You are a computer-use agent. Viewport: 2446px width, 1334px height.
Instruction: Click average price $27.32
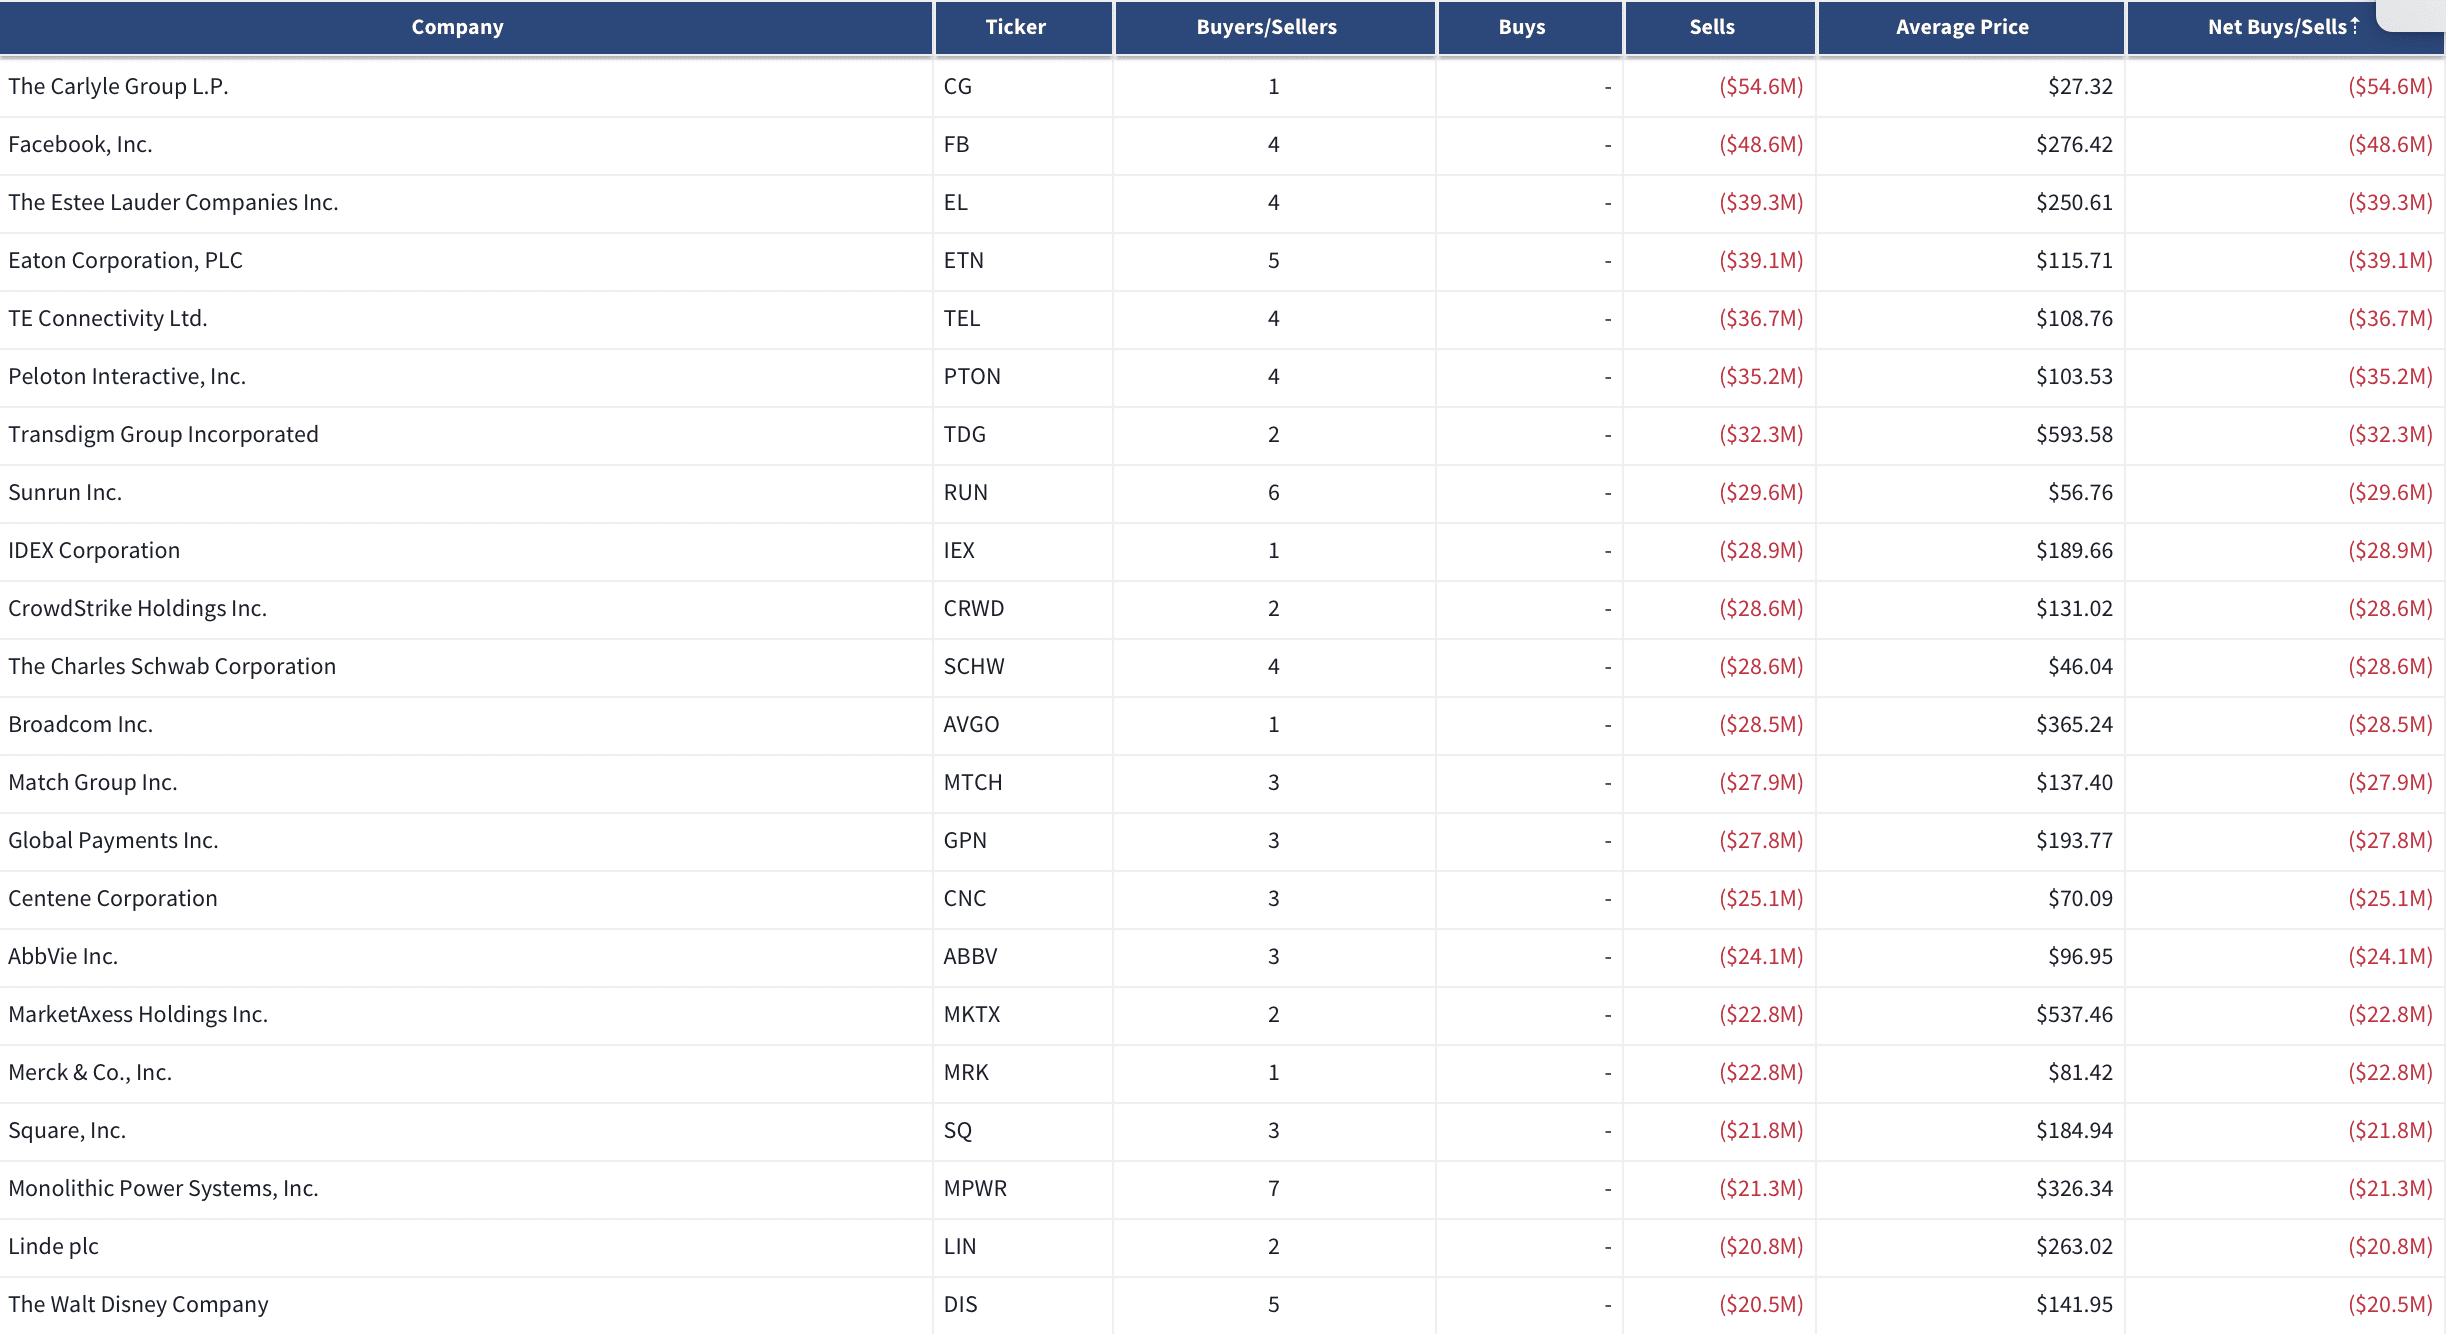click(x=2080, y=86)
